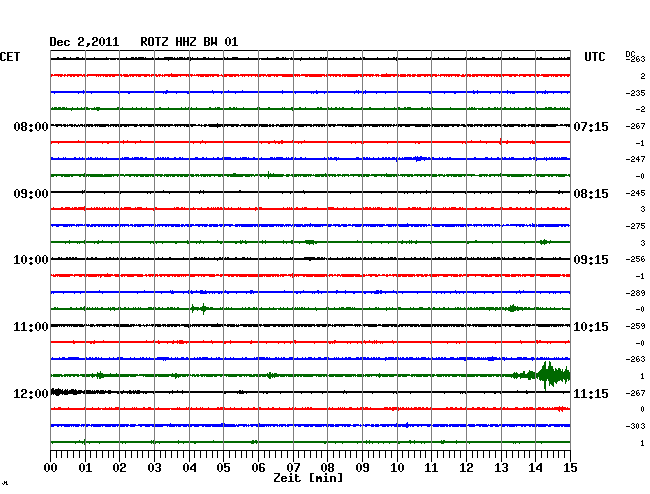
Task: Select the 09:00 CET row label
Action: coord(31,194)
